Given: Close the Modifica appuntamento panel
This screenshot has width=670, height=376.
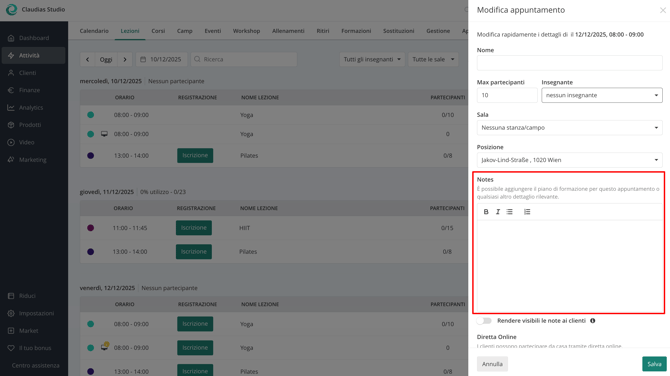Looking at the screenshot, I should (x=662, y=10).
